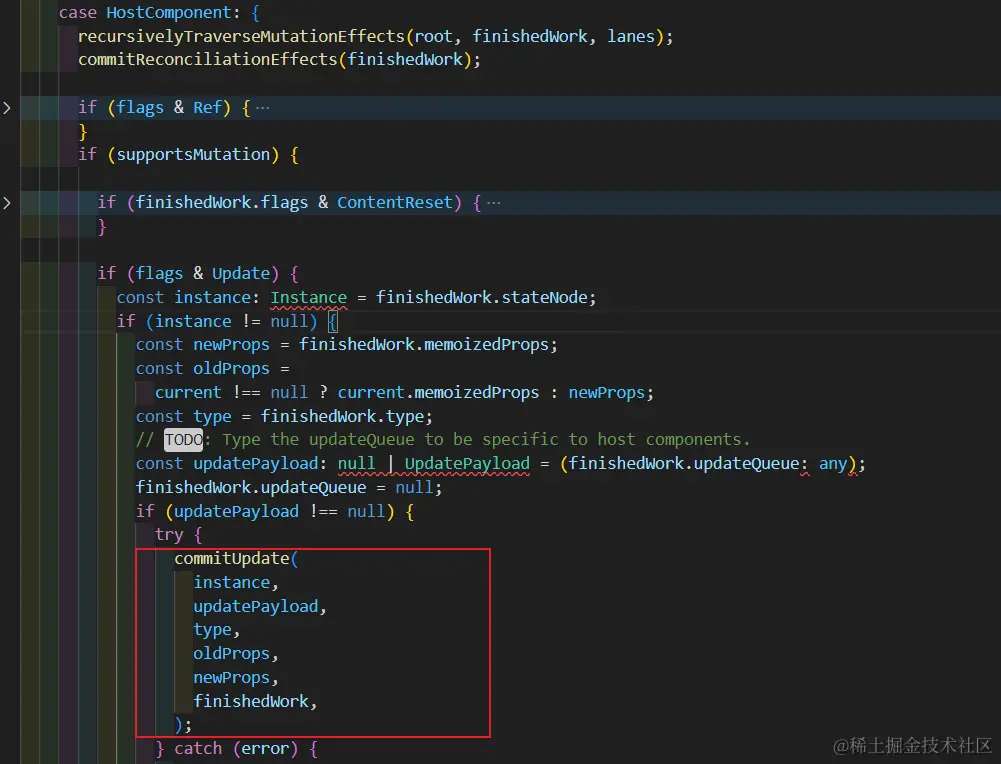This screenshot has height=764, width=1001.
Task: Click the 'type,' argument of commitUpdate
Action: click(x=216, y=630)
